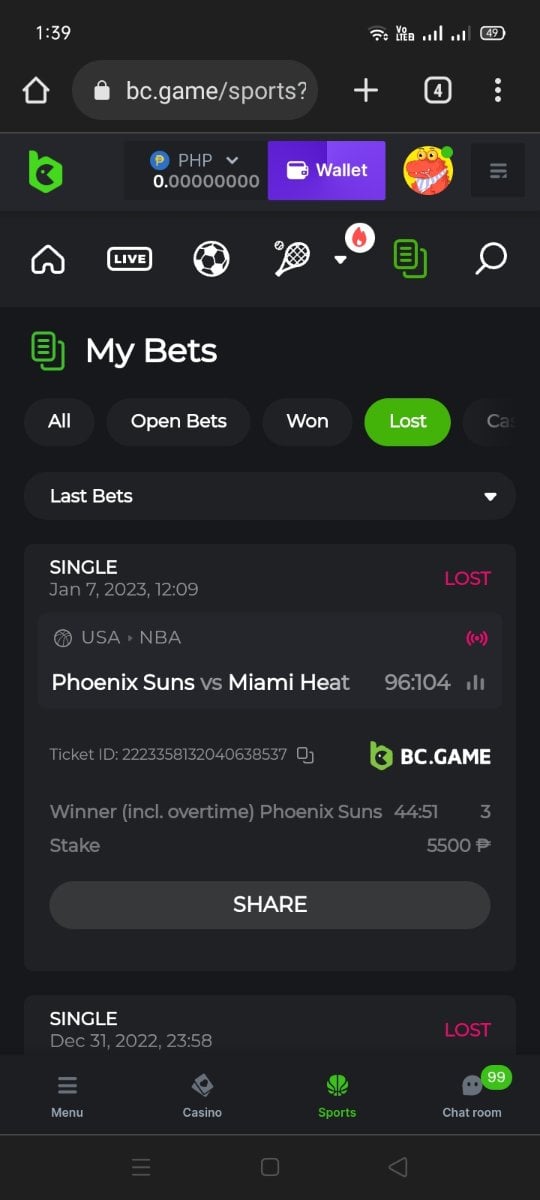Expand more sports arrow beside tennis
Viewport: 540px width, 1200px height.
click(340, 259)
